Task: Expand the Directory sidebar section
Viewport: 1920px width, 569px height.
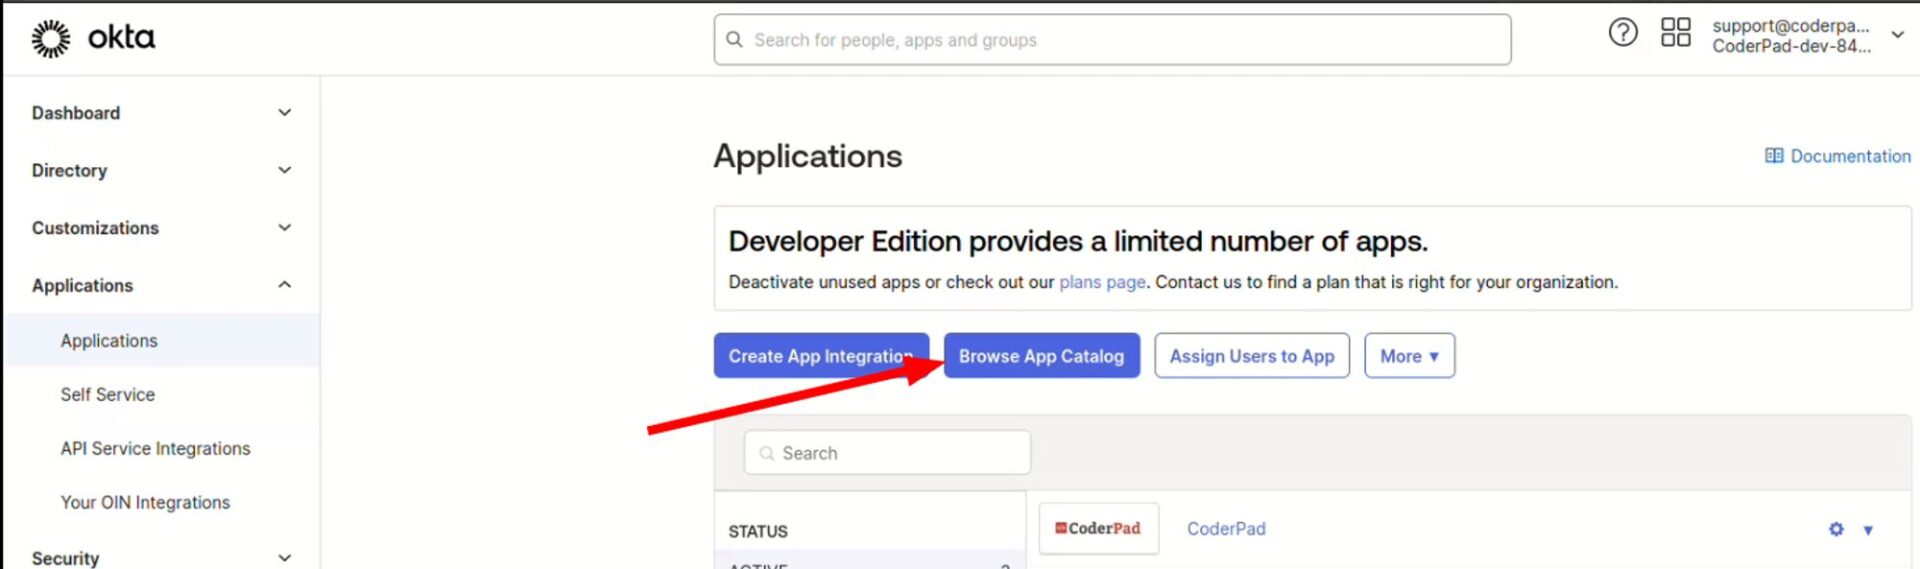Action: [284, 171]
